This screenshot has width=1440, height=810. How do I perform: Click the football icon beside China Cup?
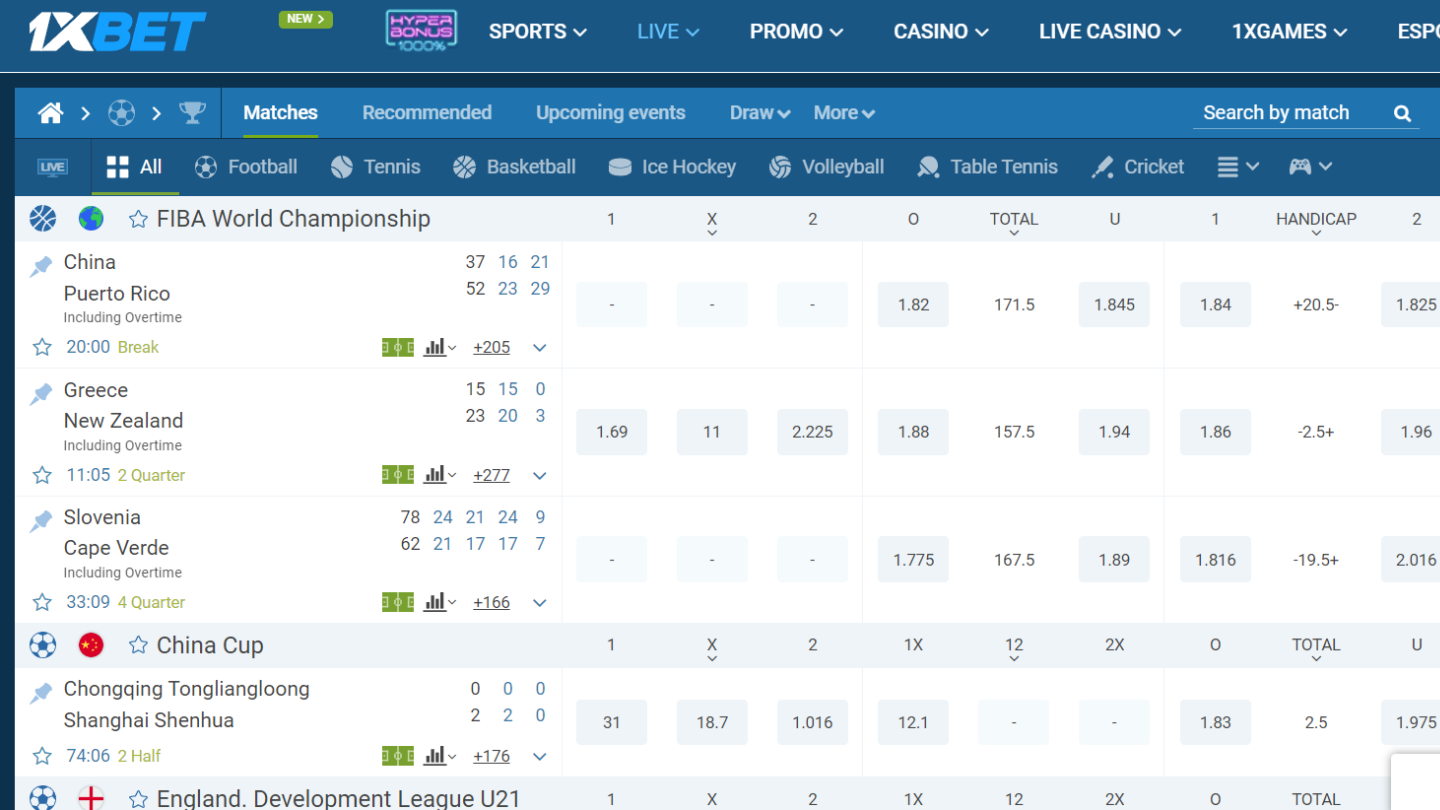[x=43, y=645]
